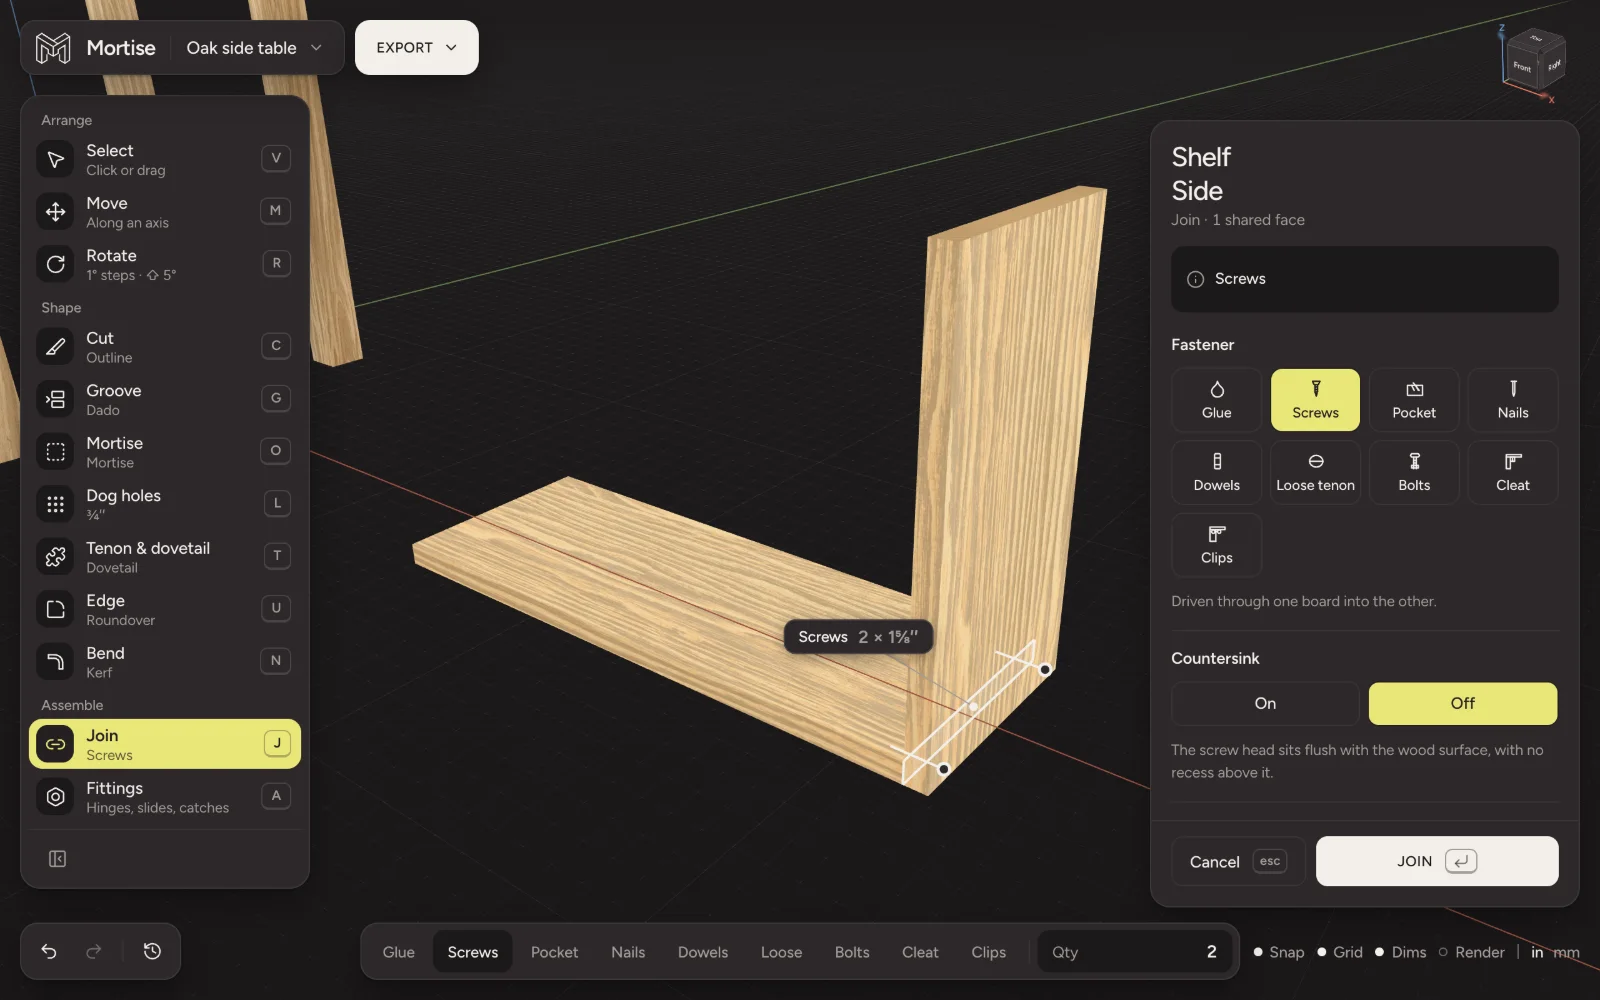Select the Select arrow tool
Viewport: 1600px width, 1000px height.
[164, 159]
